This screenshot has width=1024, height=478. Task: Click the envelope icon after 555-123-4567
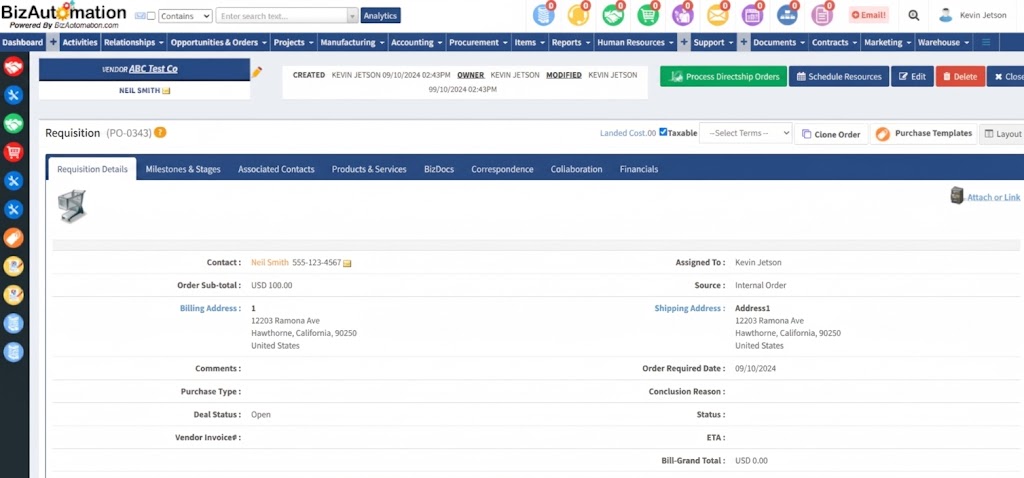[x=347, y=263]
